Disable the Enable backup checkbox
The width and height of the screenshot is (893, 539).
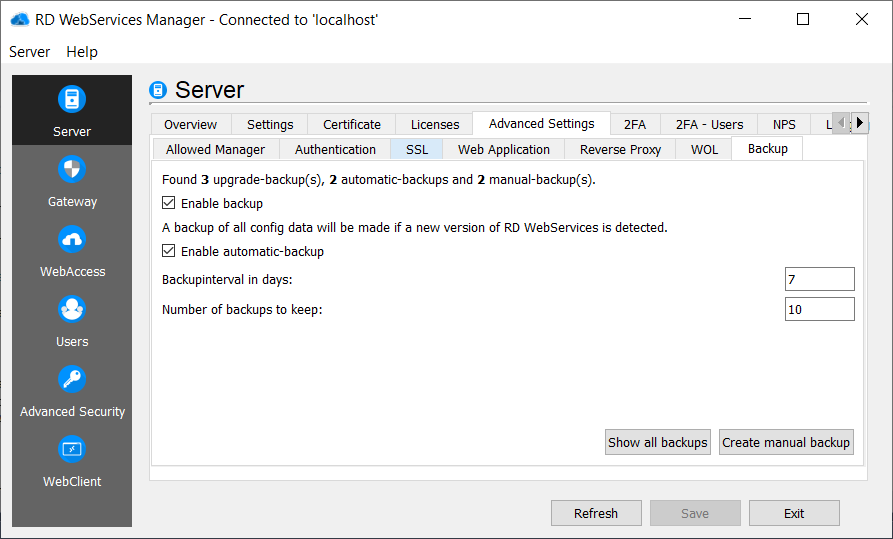pyautogui.click(x=169, y=203)
